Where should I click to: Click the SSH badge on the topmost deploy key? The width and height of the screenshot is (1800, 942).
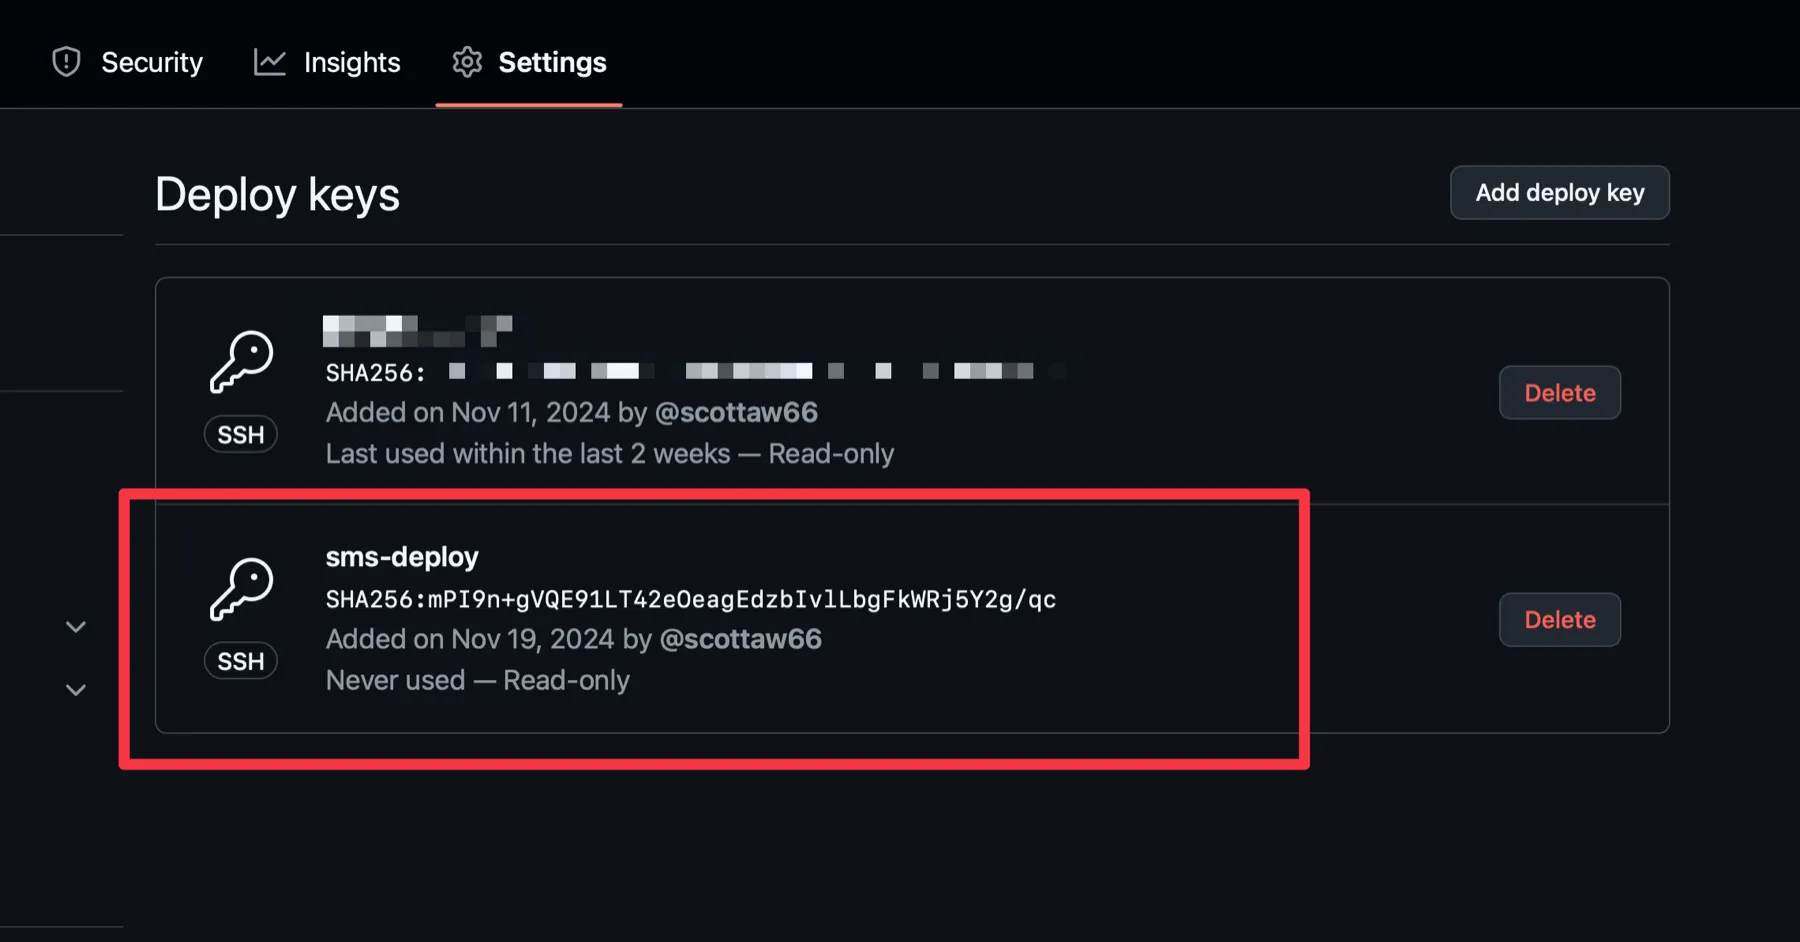click(x=240, y=433)
